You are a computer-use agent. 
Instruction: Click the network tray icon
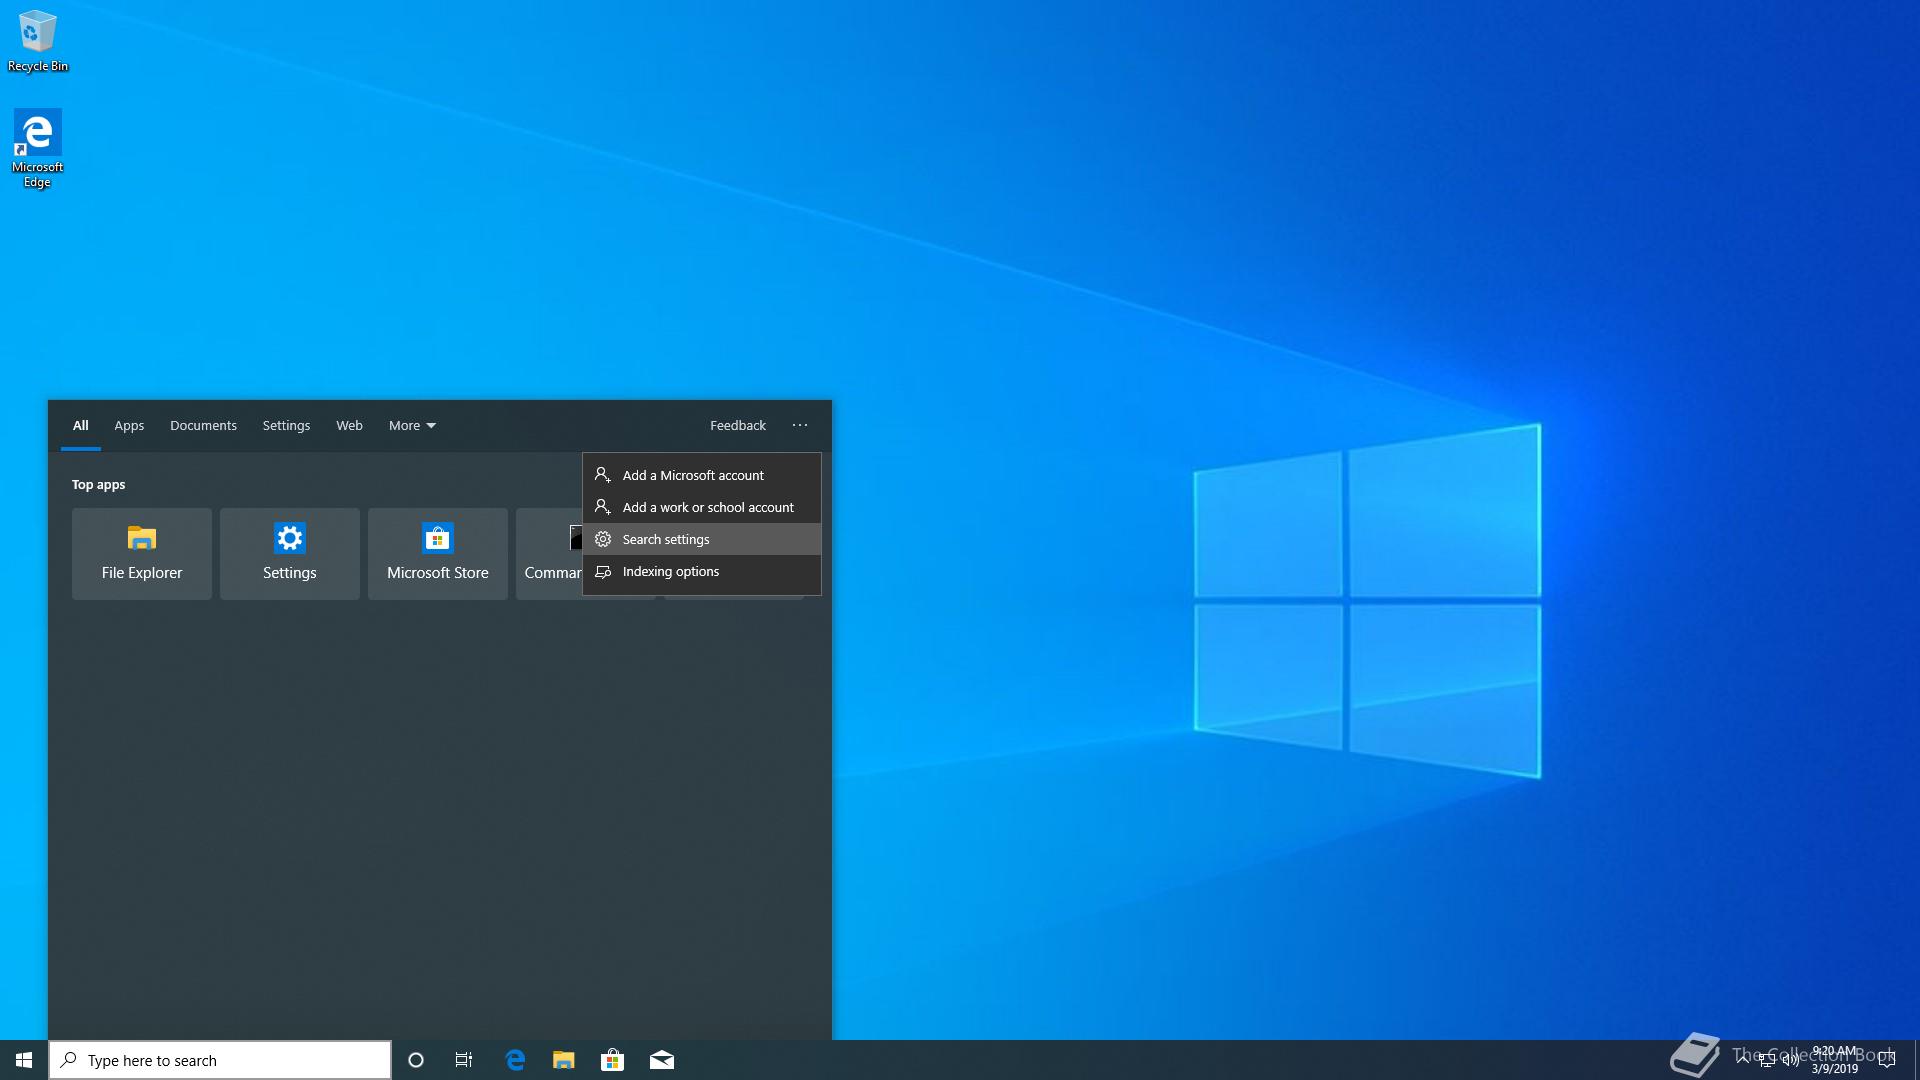point(1767,1060)
